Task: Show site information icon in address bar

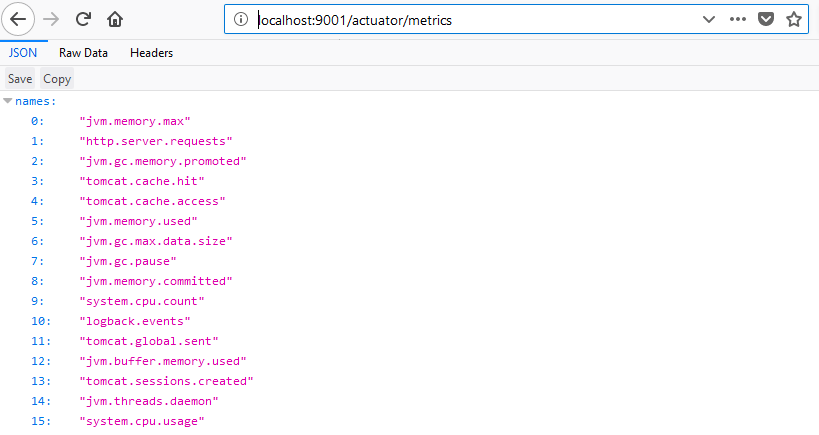Action: point(240,19)
